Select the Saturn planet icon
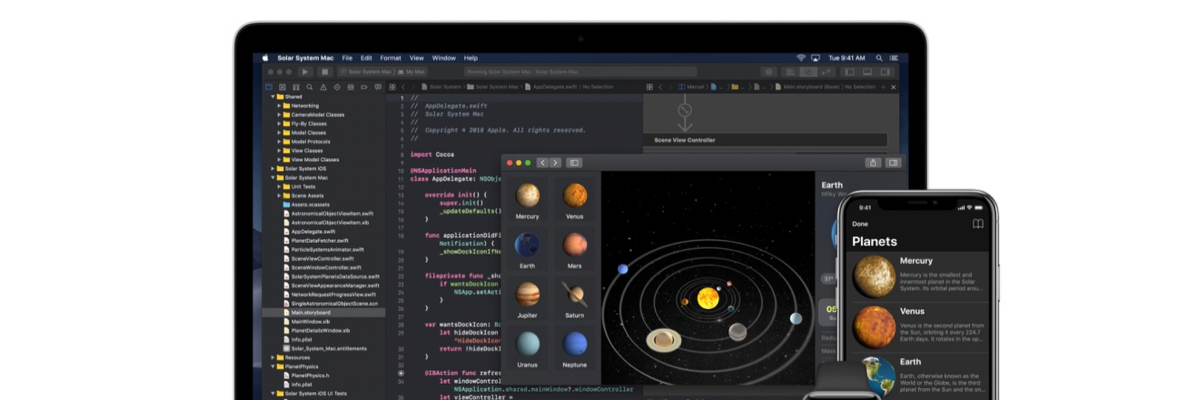 pyautogui.click(x=574, y=294)
